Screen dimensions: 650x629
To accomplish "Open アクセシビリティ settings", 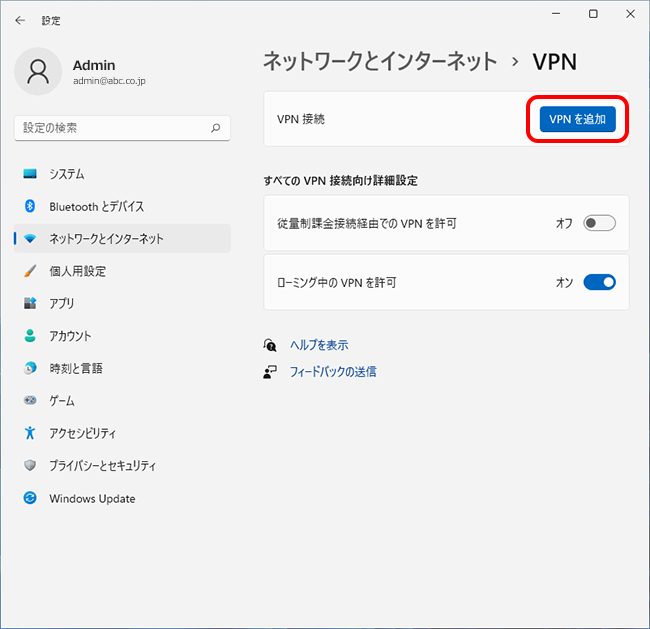I will [x=122, y=432].
